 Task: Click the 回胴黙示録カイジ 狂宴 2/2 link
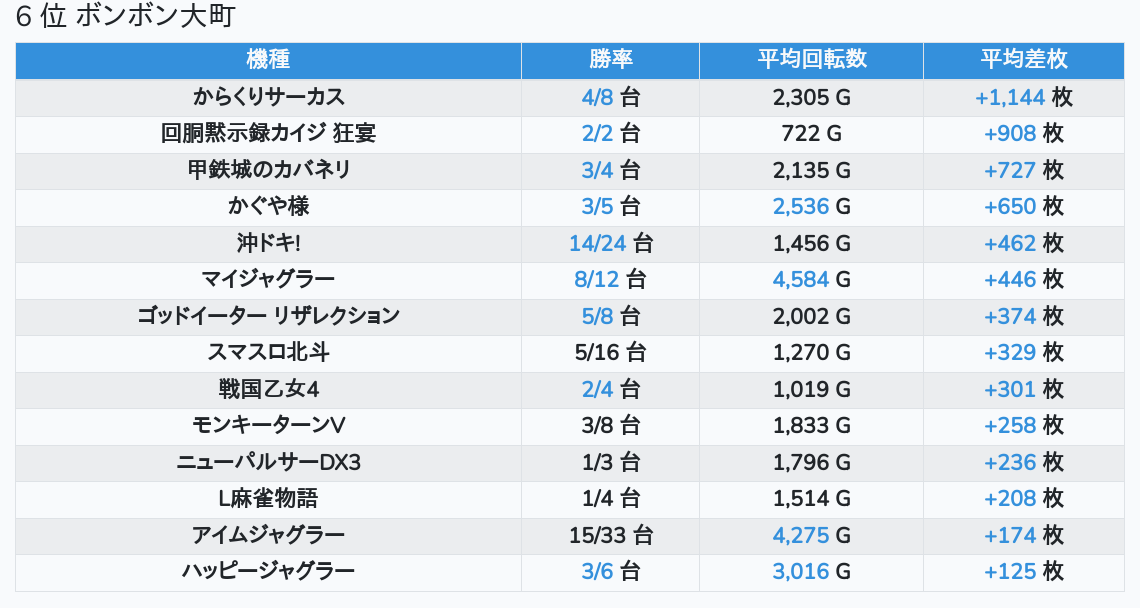click(597, 134)
